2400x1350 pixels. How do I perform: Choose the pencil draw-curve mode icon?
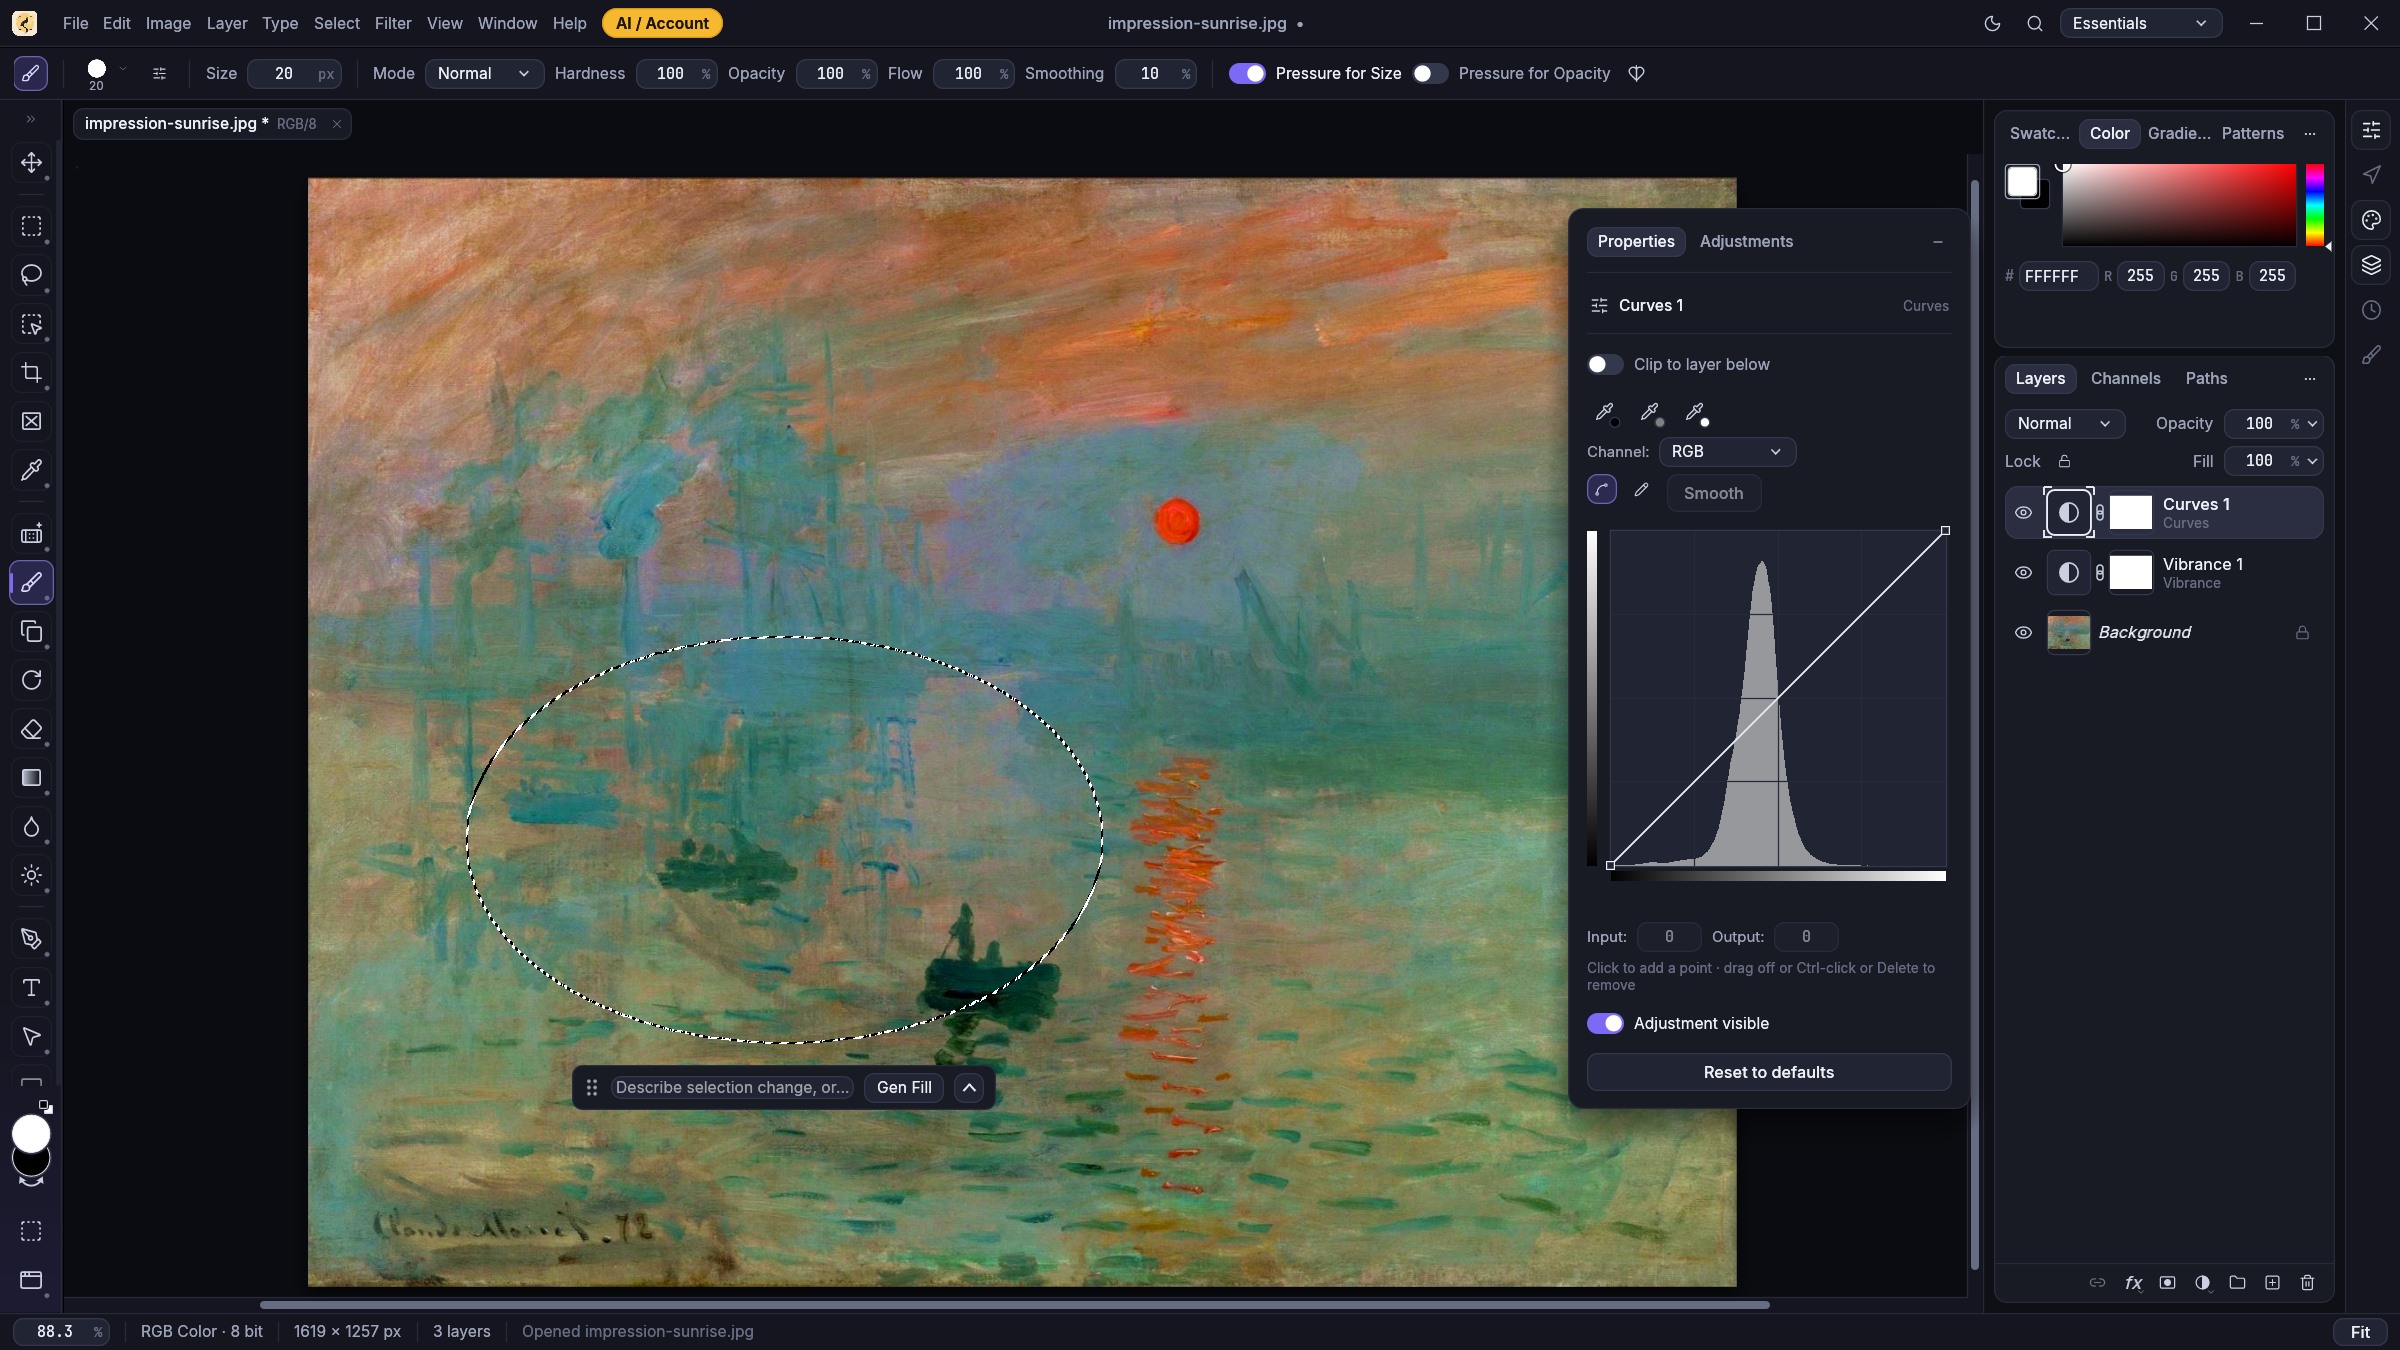(x=1641, y=490)
